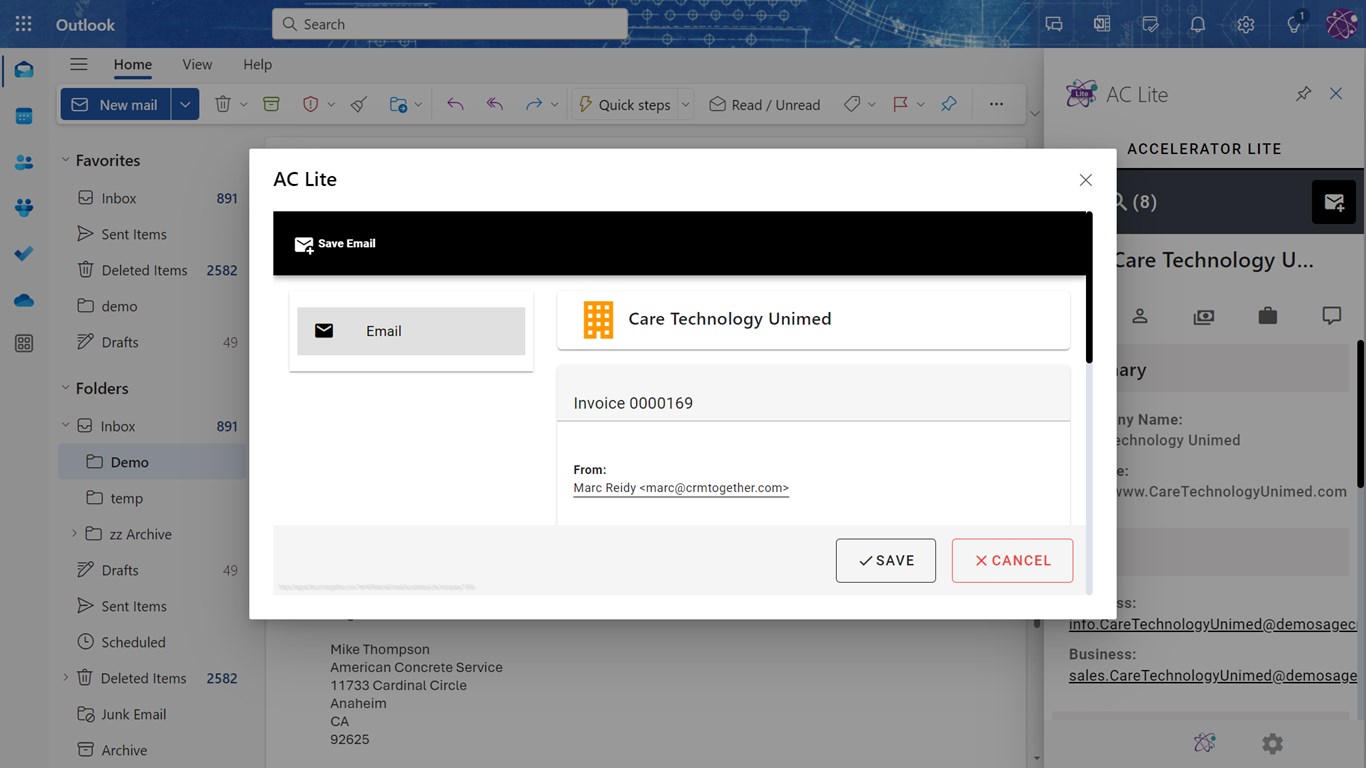
Task: Open the Marc Reidy sender address link
Action: (x=681, y=488)
